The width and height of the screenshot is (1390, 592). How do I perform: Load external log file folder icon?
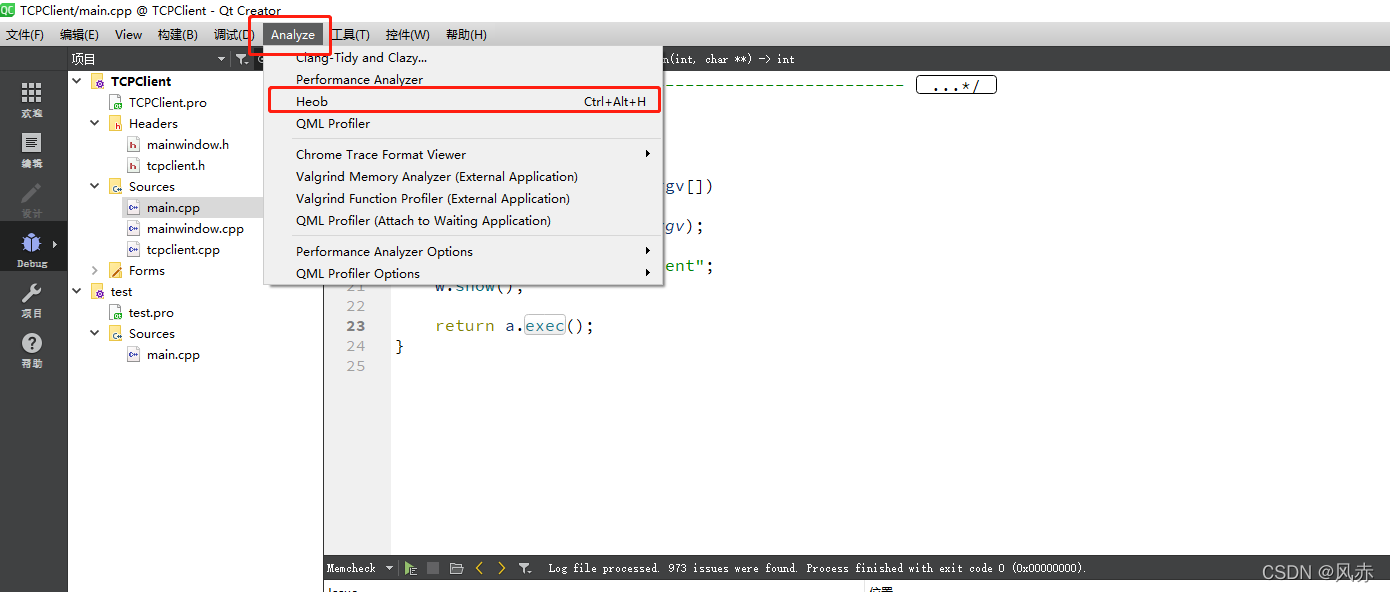pyautogui.click(x=456, y=568)
